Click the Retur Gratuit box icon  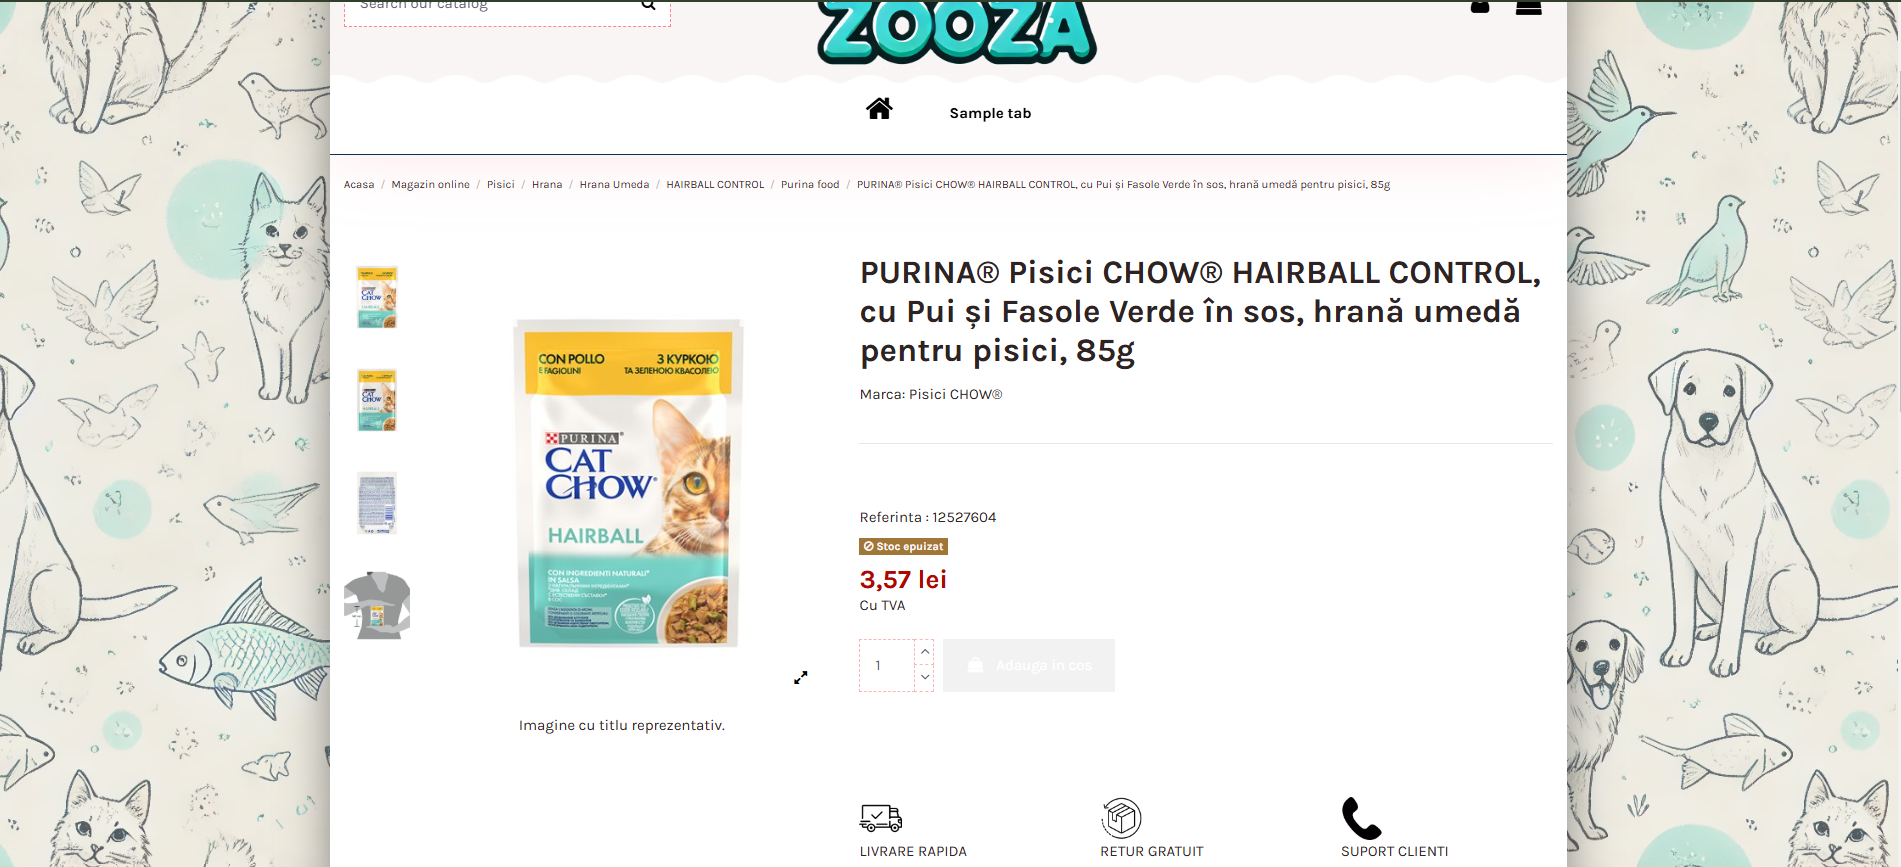tap(1121, 818)
